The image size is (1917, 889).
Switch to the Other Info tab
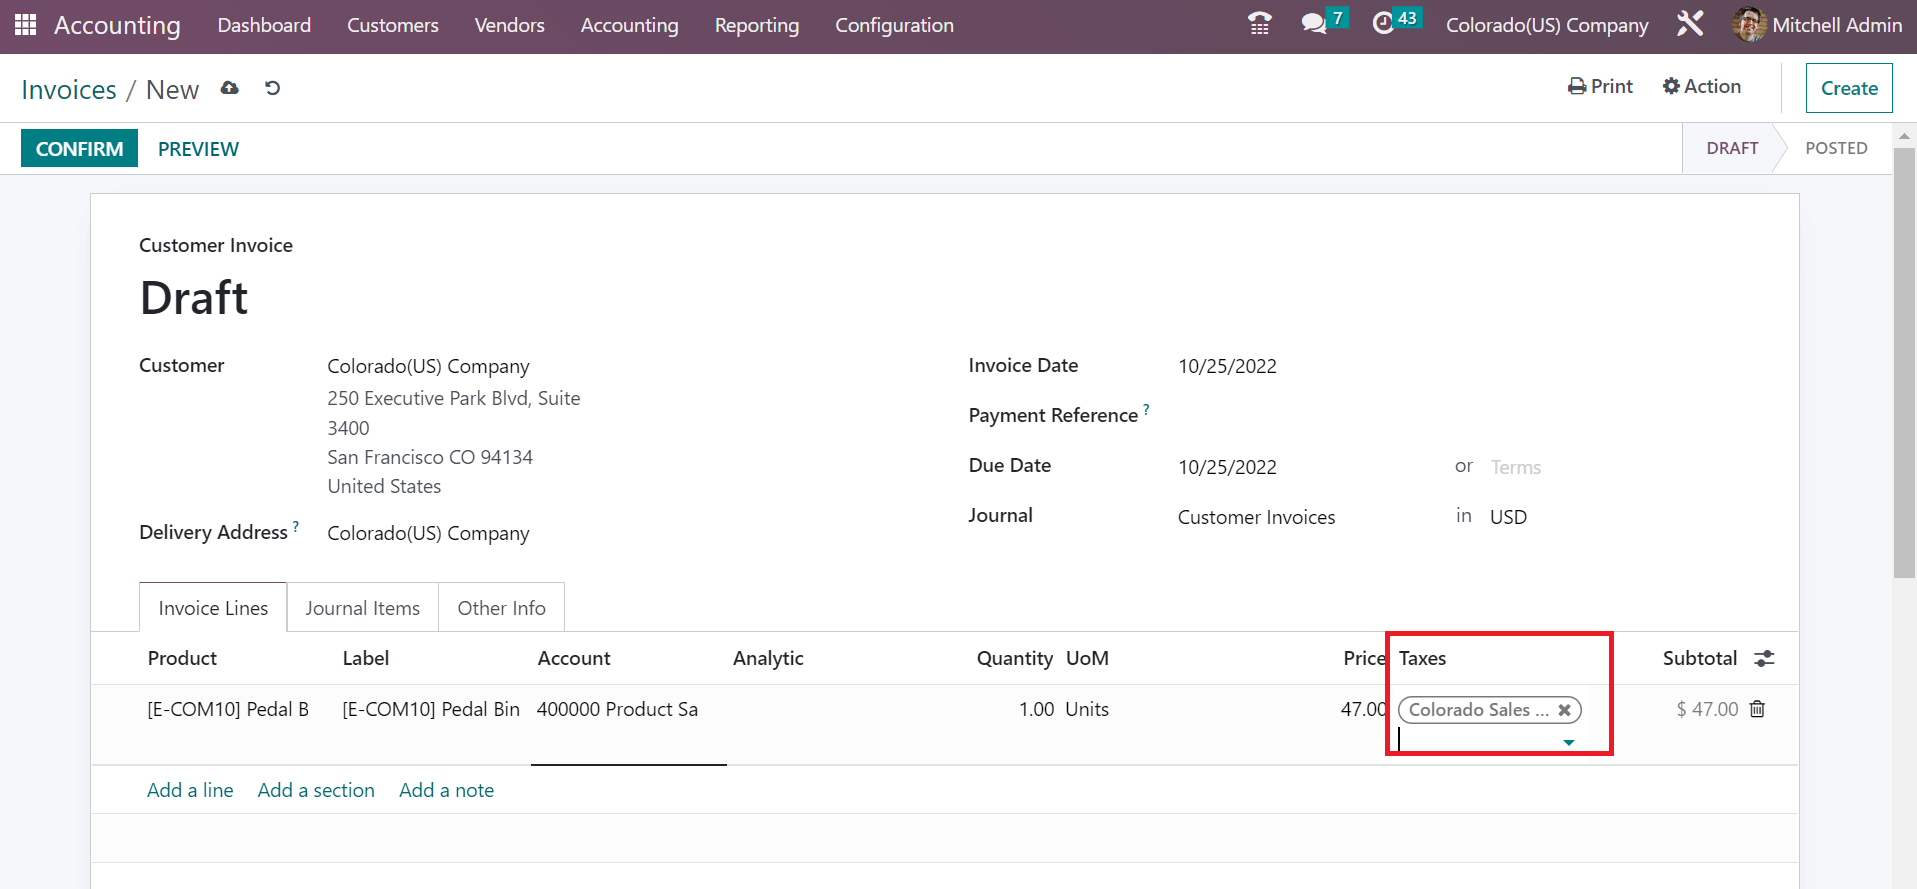pyautogui.click(x=502, y=608)
